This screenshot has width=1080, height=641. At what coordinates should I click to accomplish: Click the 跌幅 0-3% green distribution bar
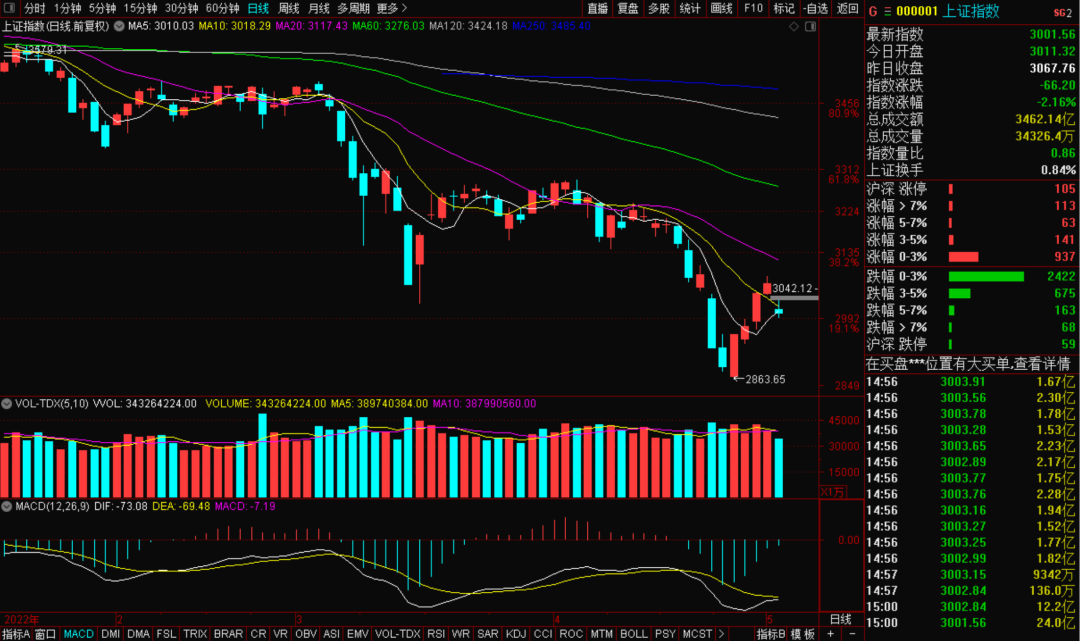986,276
